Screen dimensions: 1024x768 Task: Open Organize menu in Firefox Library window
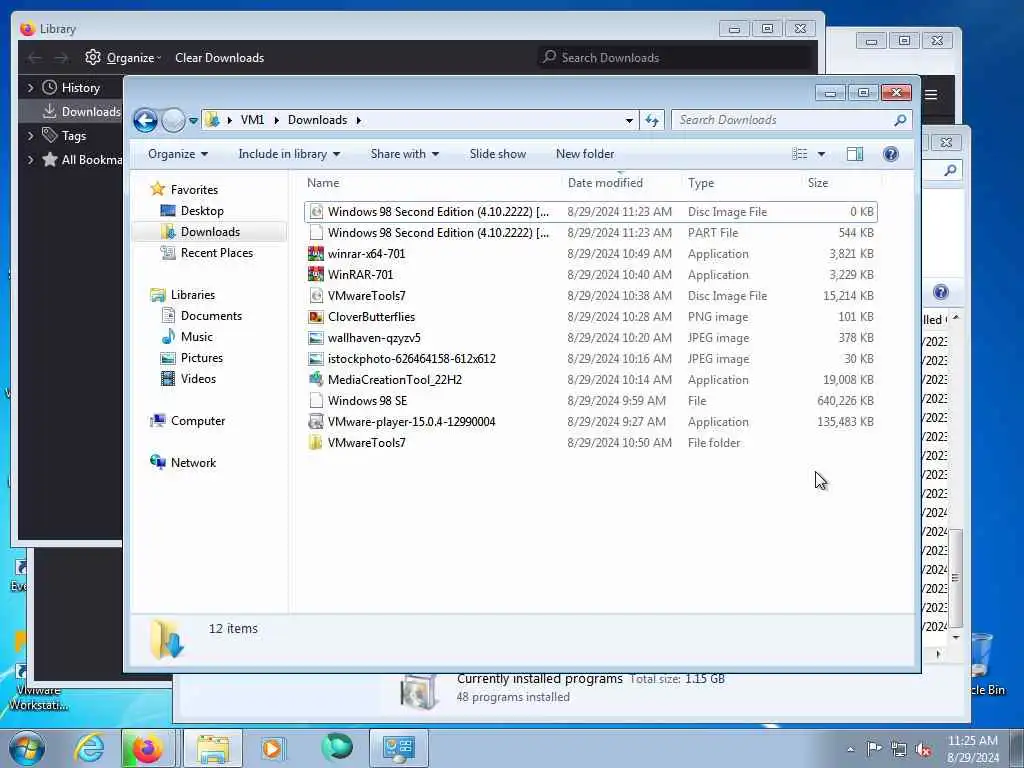[123, 57]
